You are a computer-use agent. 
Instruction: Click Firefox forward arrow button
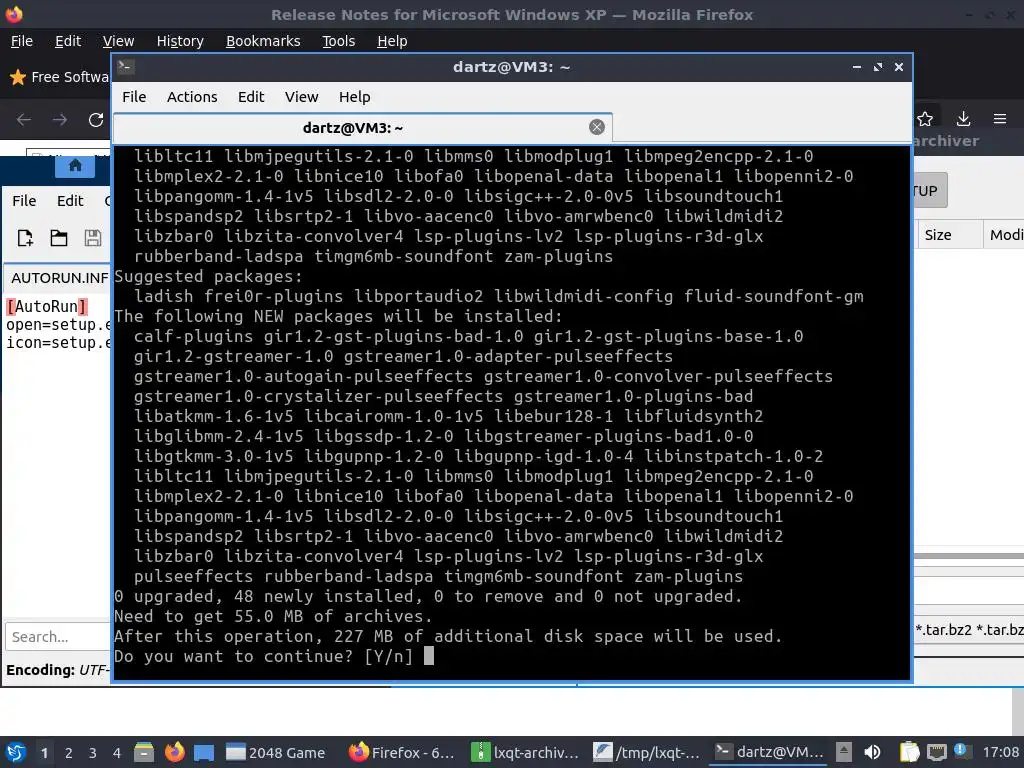click(x=59, y=120)
